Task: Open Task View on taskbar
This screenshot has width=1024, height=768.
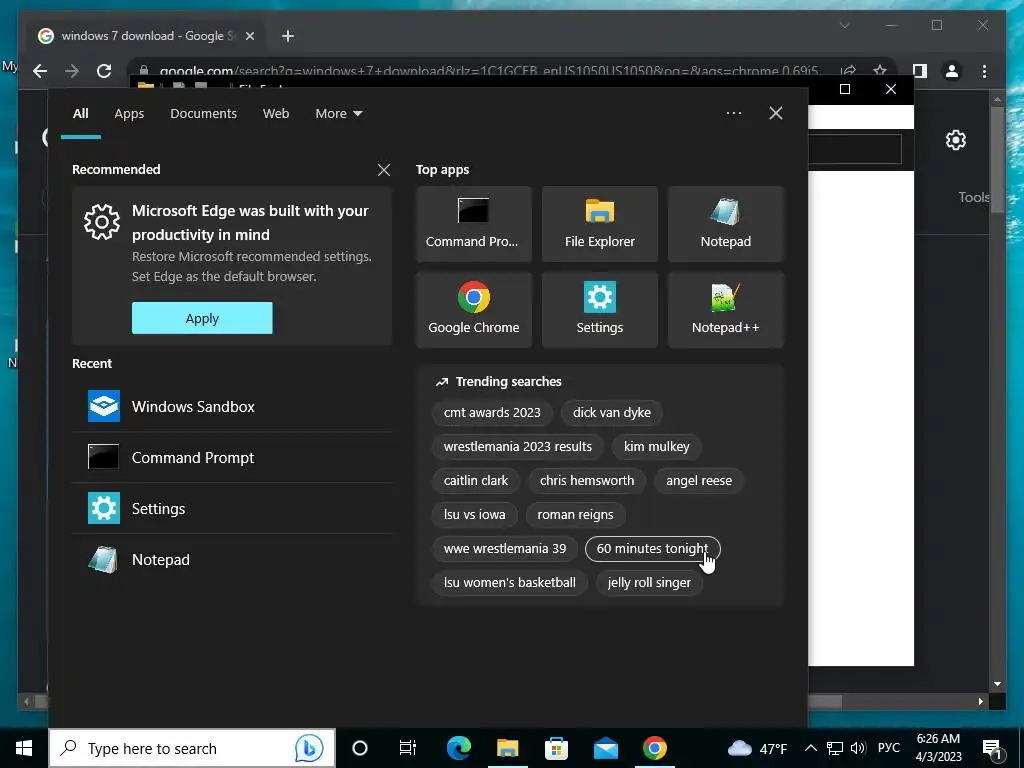Action: point(408,748)
